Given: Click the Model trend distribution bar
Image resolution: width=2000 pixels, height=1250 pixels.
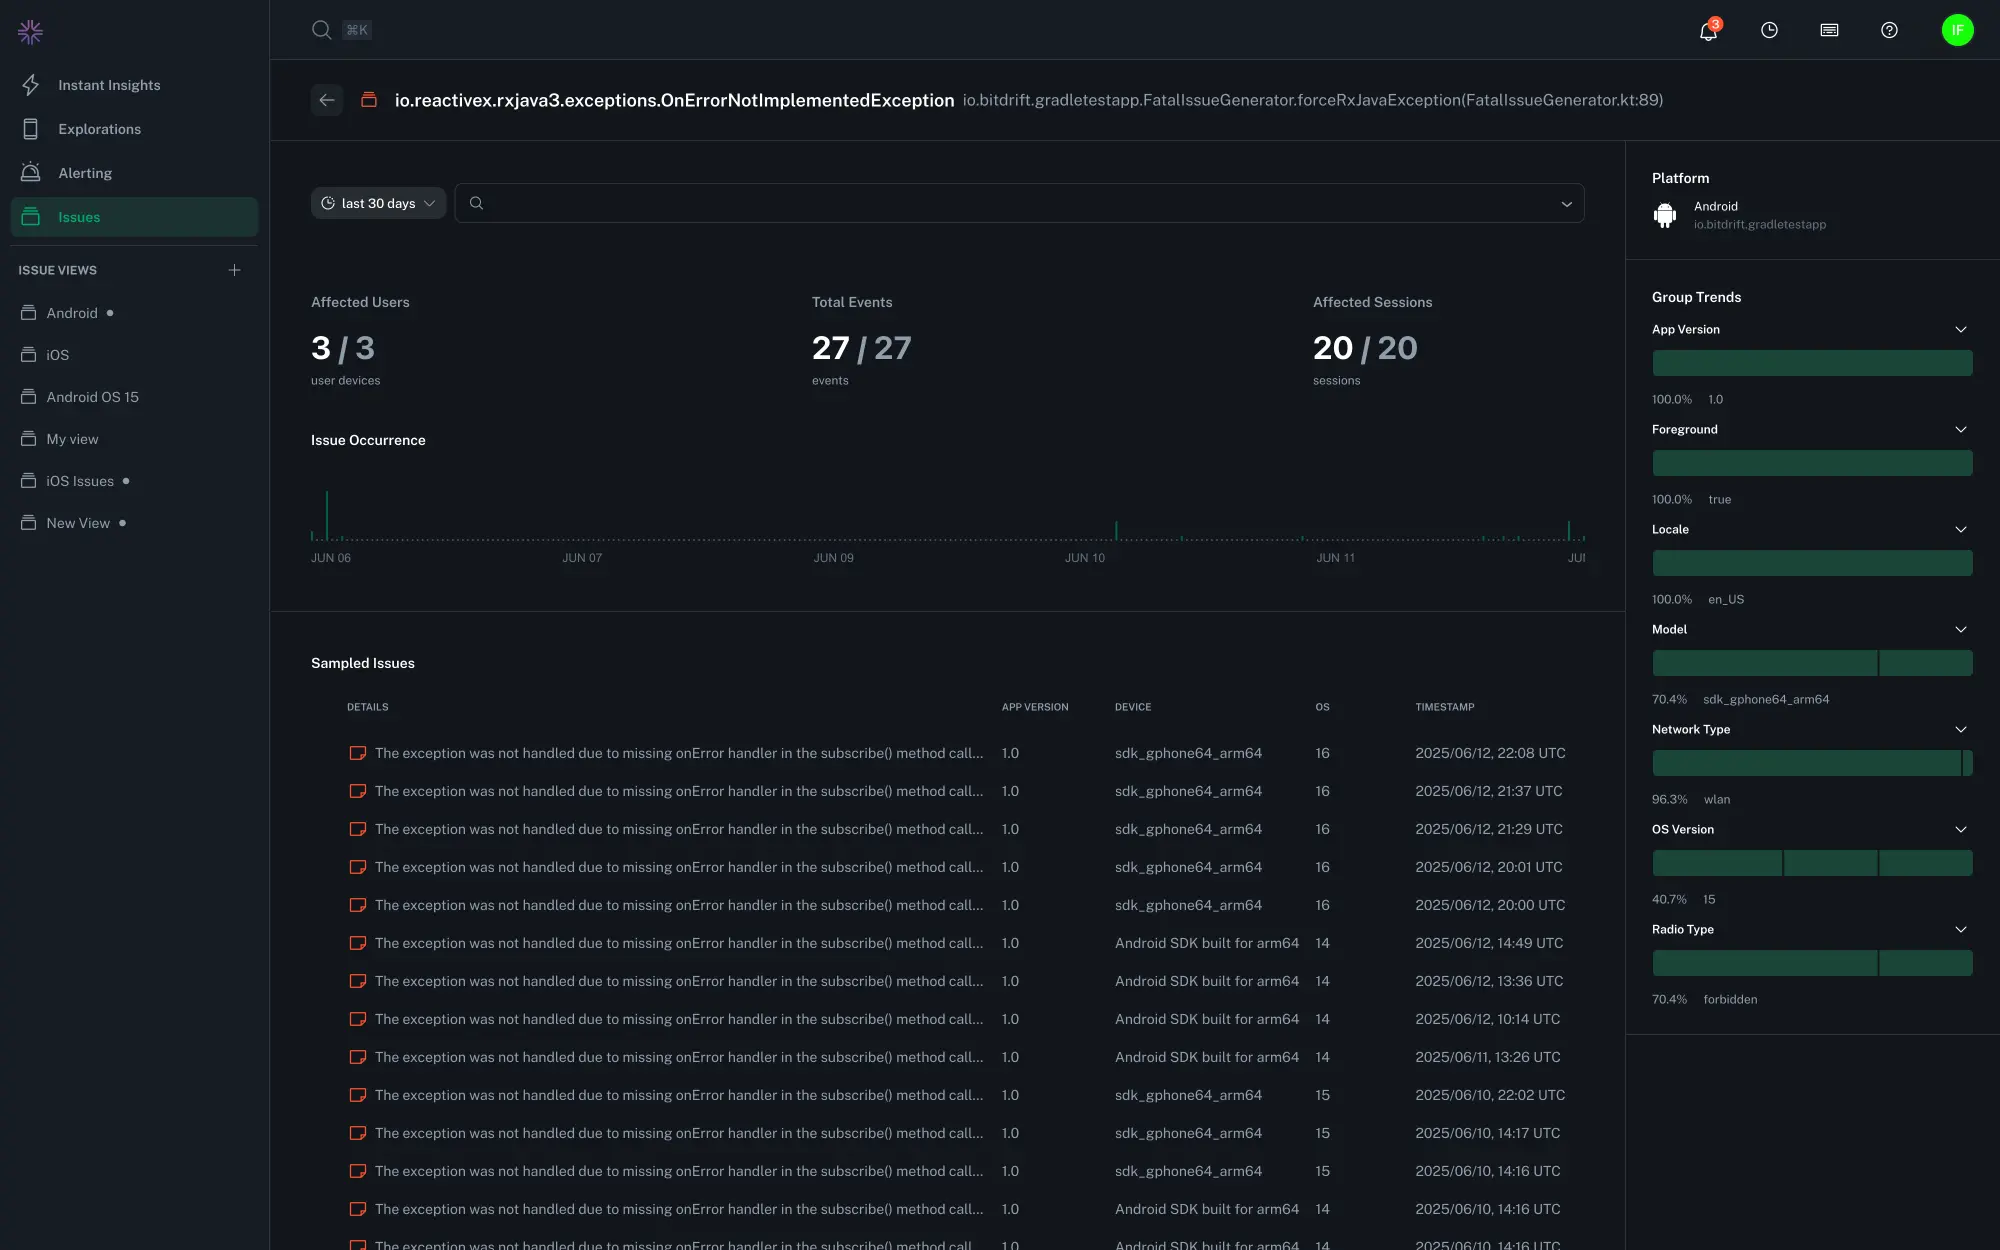Looking at the screenshot, I should (x=1811, y=663).
